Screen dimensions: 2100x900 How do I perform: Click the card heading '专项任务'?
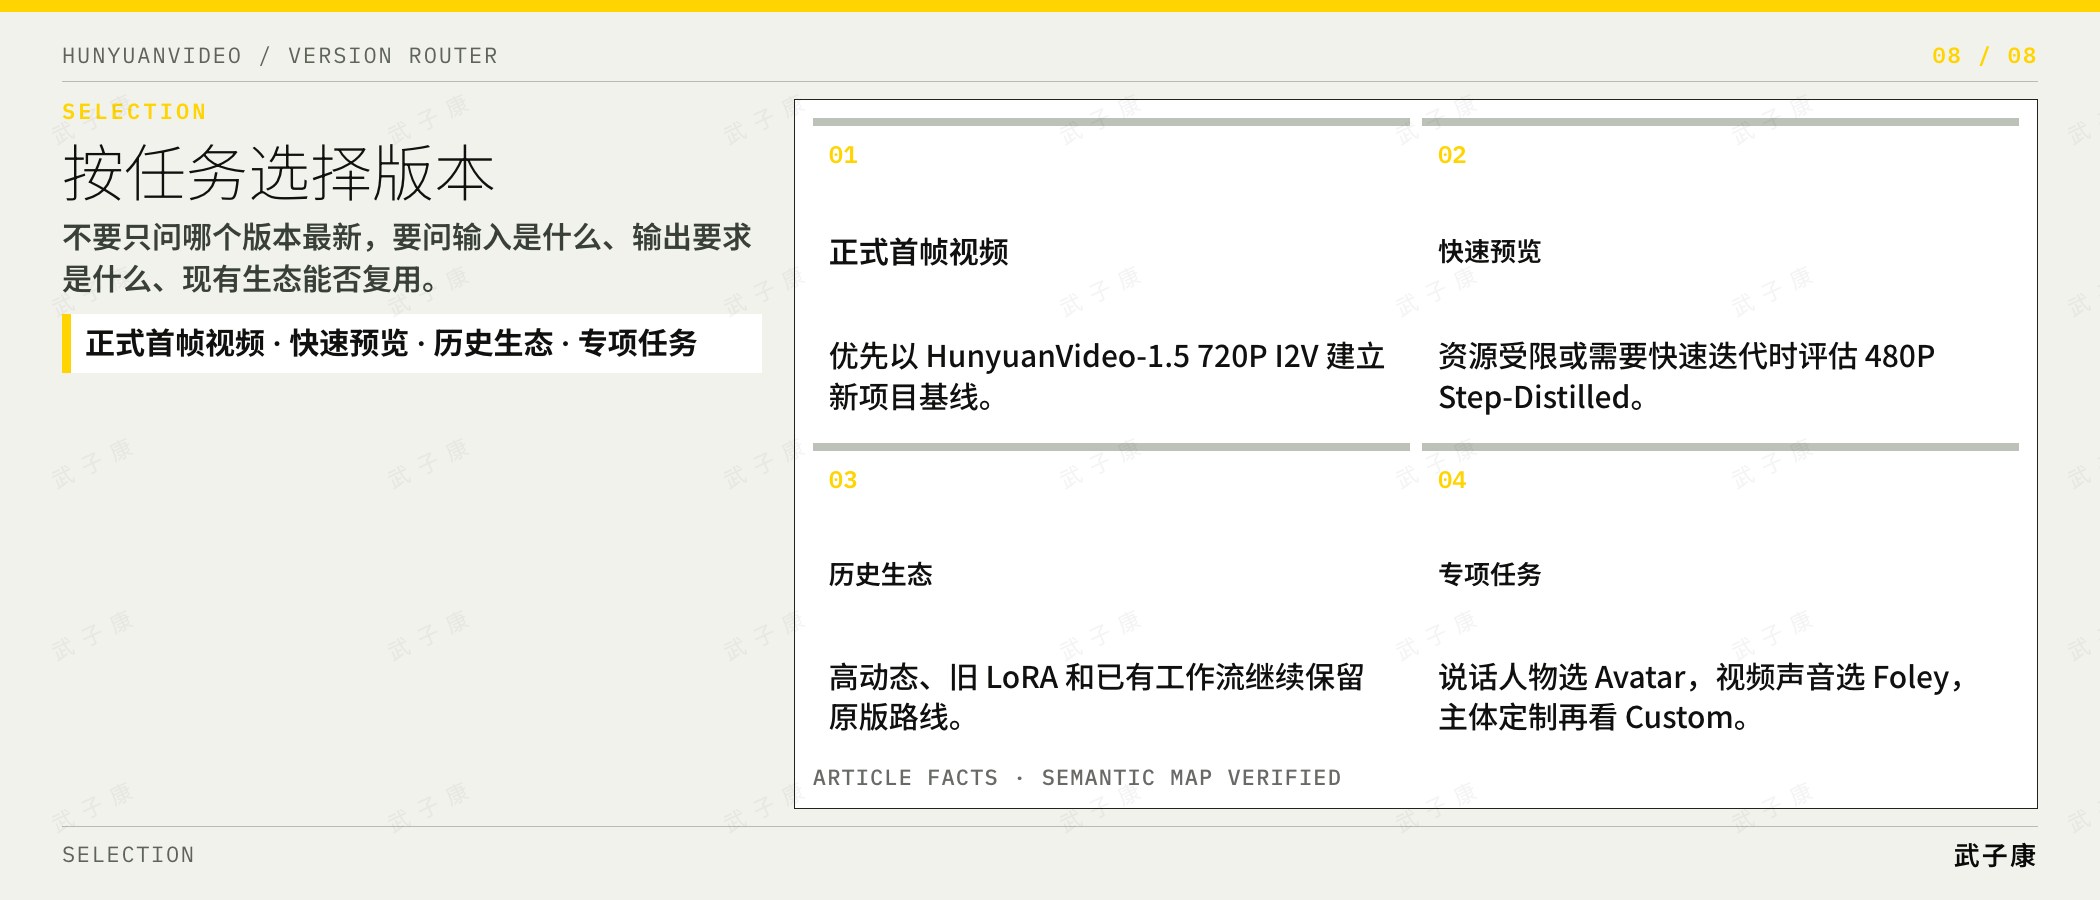coord(1490,575)
